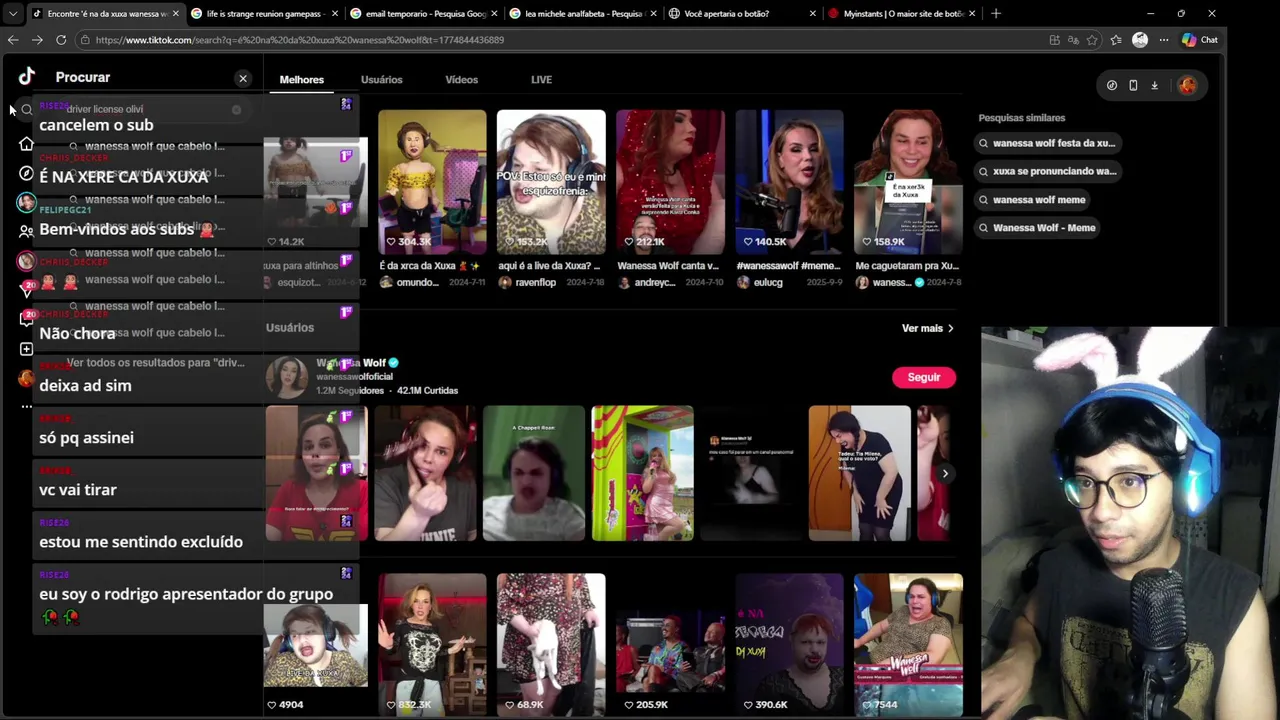The image size is (1280, 720).
Task: Click the browser forward arrow
Action: 37,40
